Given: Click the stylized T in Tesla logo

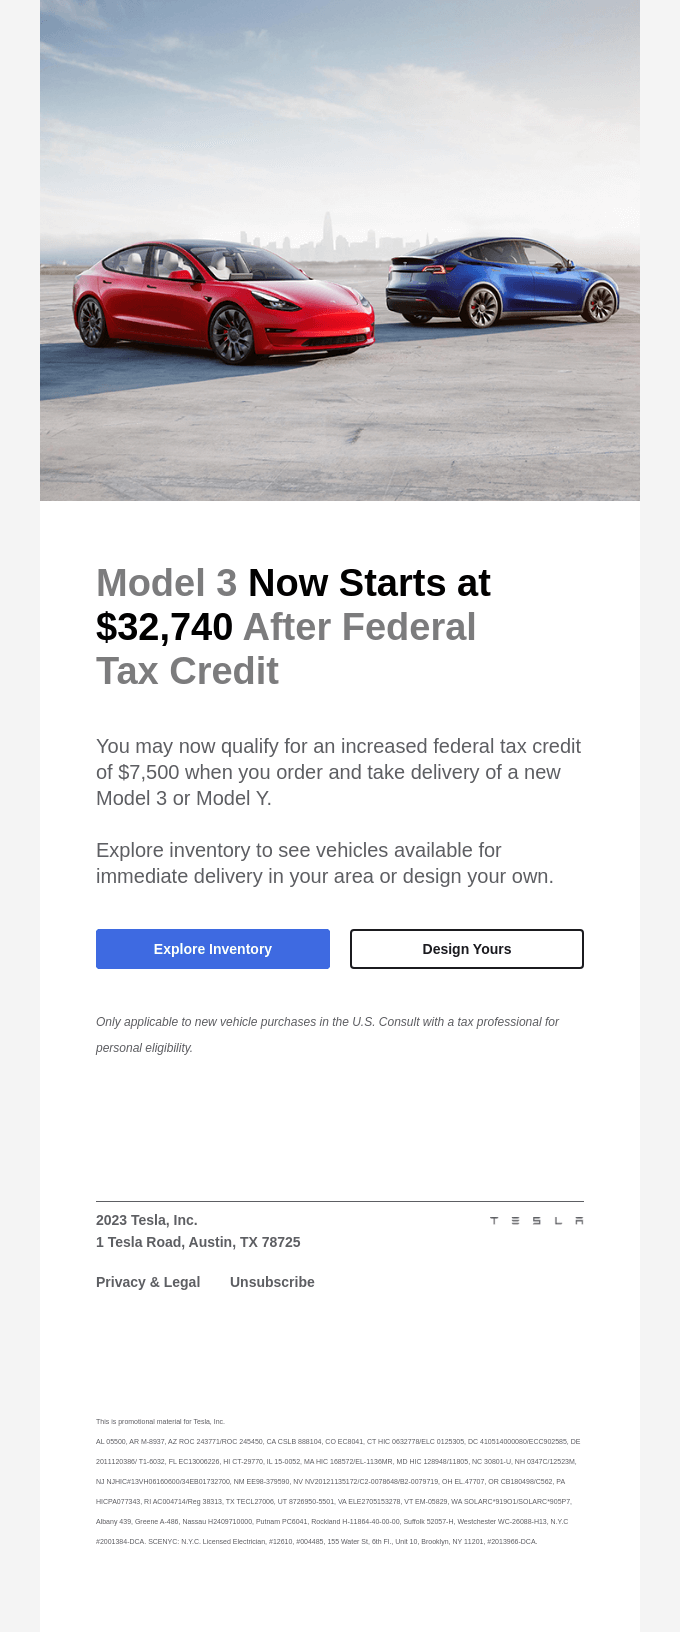Looking at the screenshot, I should pos(494,1220).
